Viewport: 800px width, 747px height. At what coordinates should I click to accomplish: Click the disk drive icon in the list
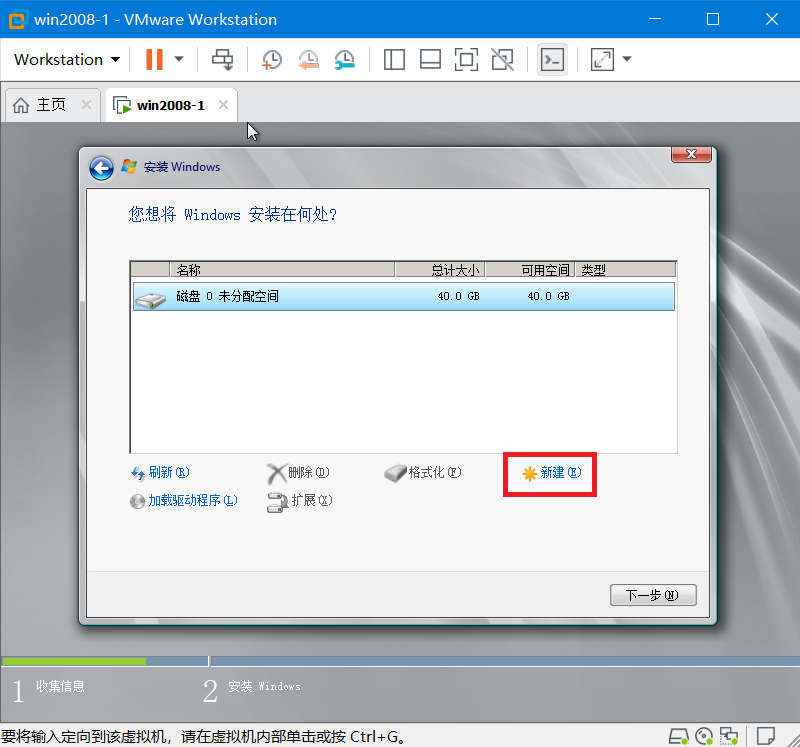pos(150,299)
